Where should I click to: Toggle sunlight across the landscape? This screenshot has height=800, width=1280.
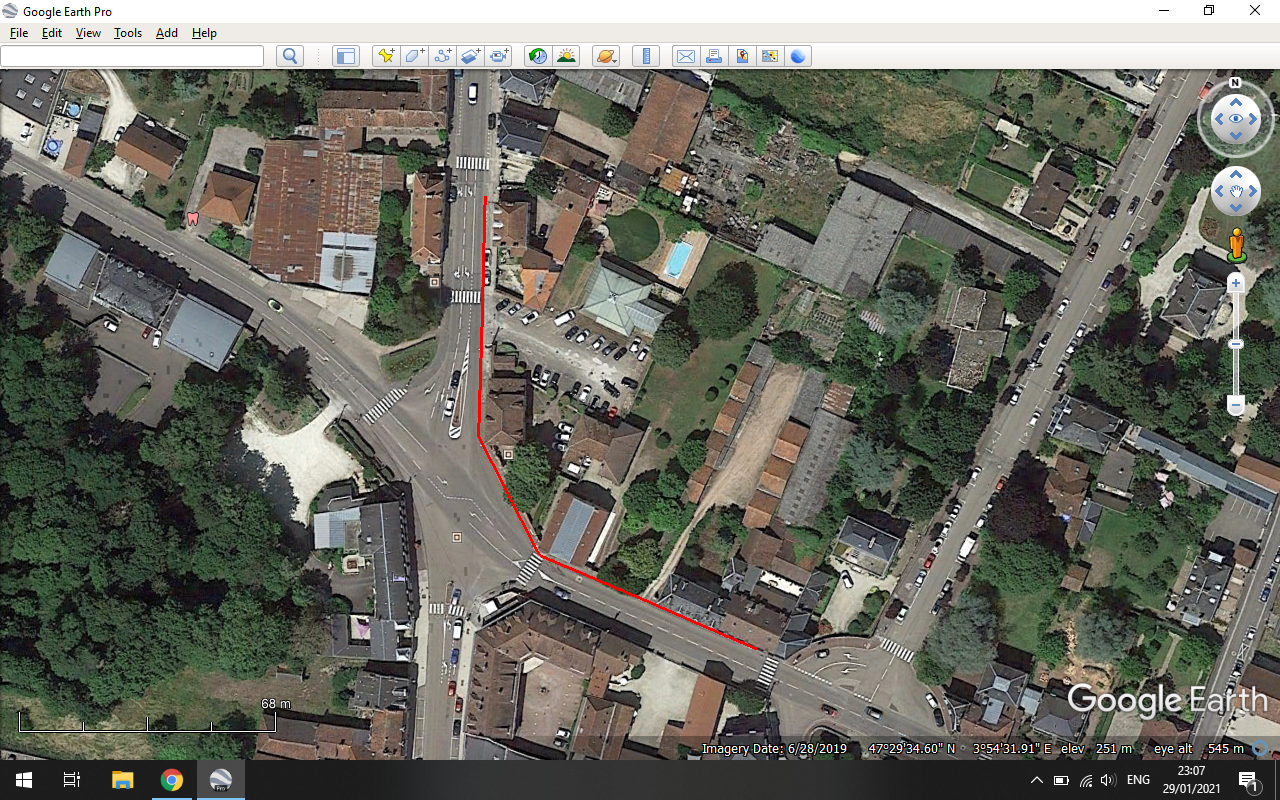pyautogui.click(x=566, y=56)
